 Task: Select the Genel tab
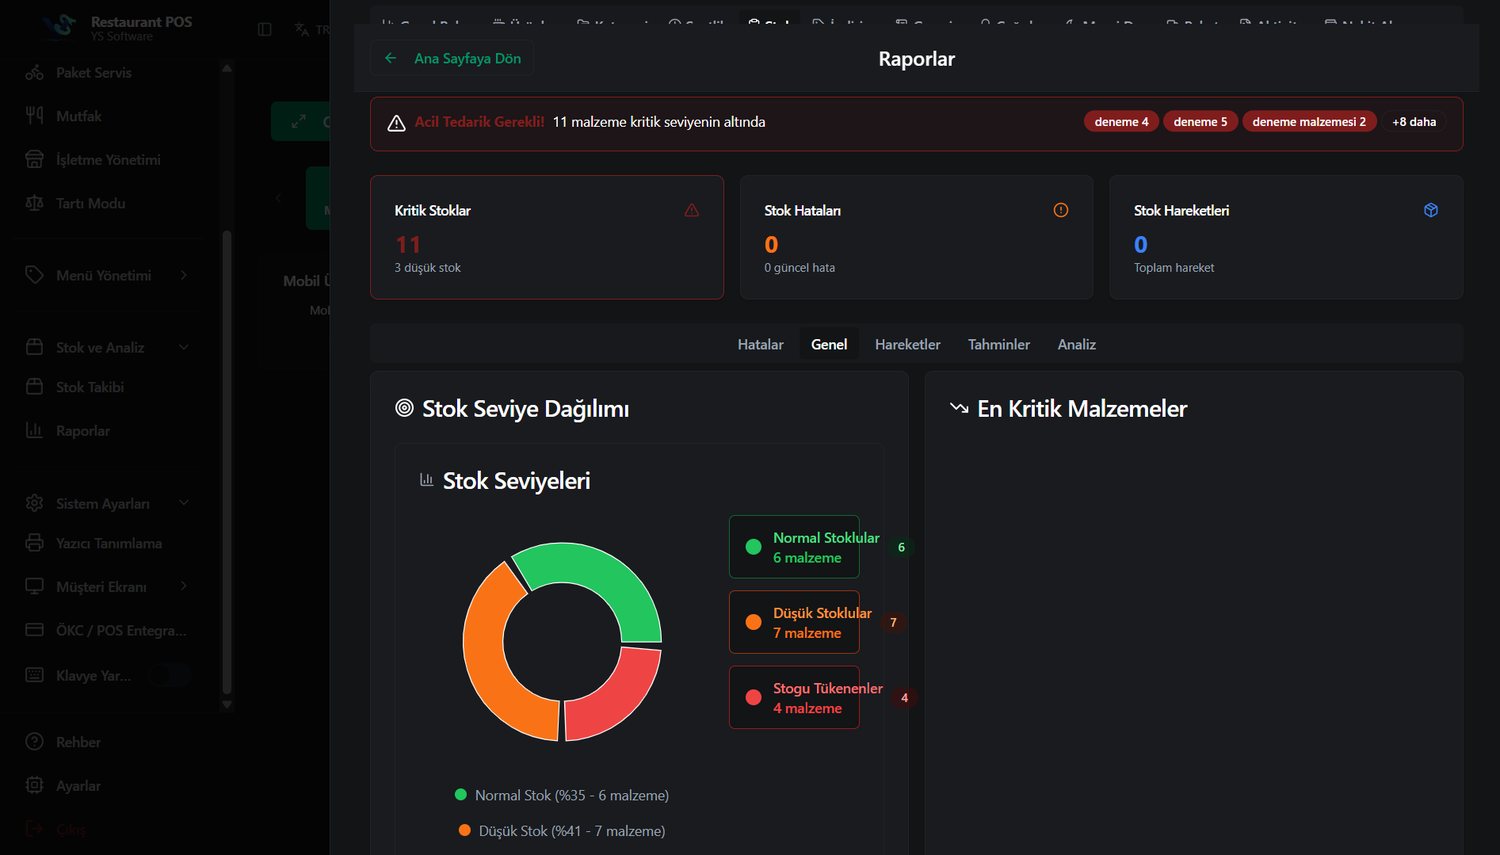[x=829, y=344]
